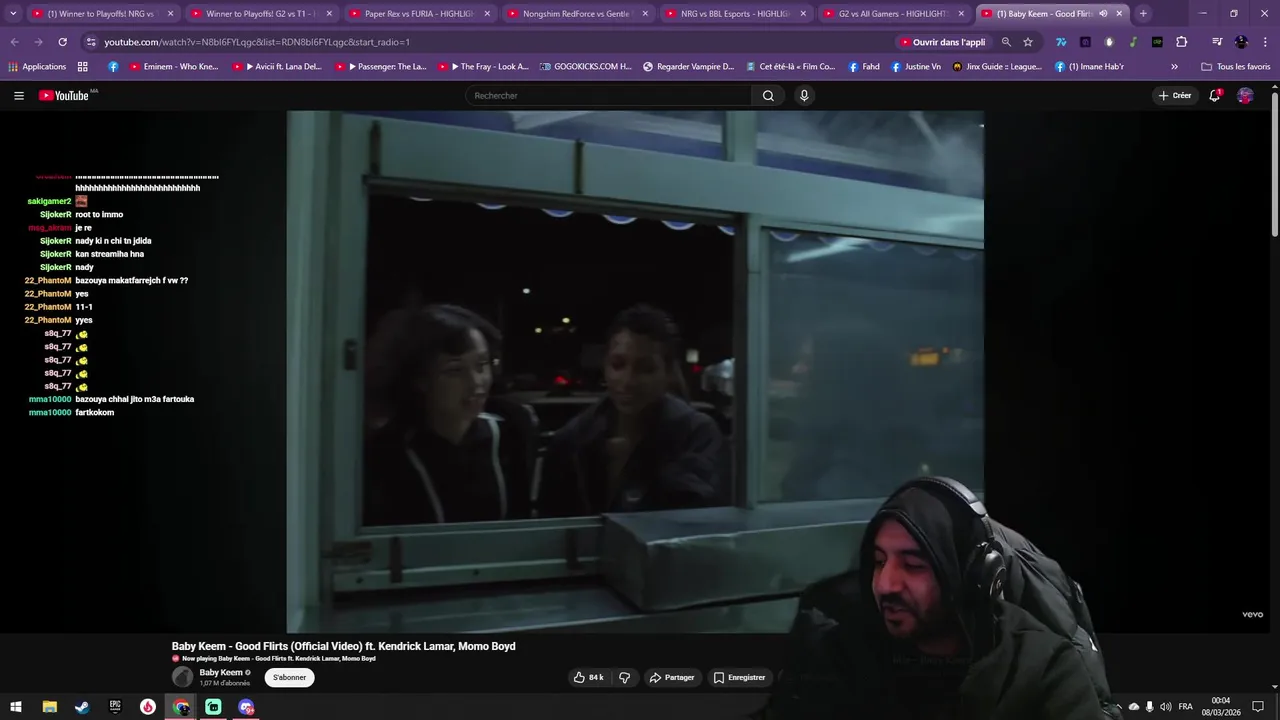Click the address bar URL
This screenshot has height=720, width=1280.
tap(257, 42)
